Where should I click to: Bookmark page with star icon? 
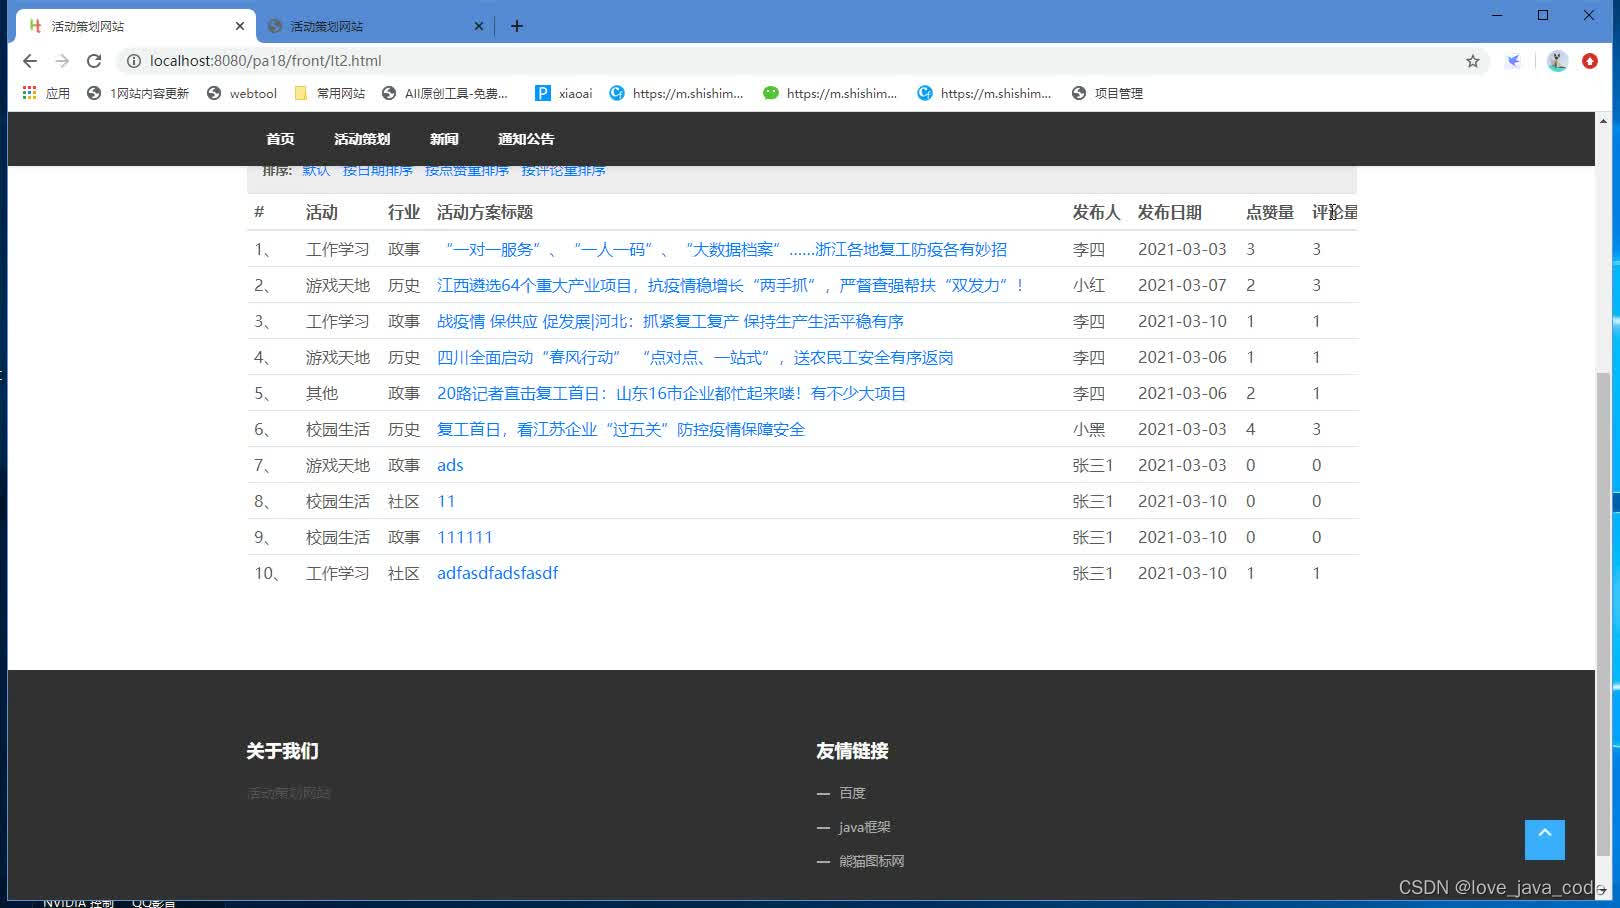pyautogui.click(x=1473, y=61)
